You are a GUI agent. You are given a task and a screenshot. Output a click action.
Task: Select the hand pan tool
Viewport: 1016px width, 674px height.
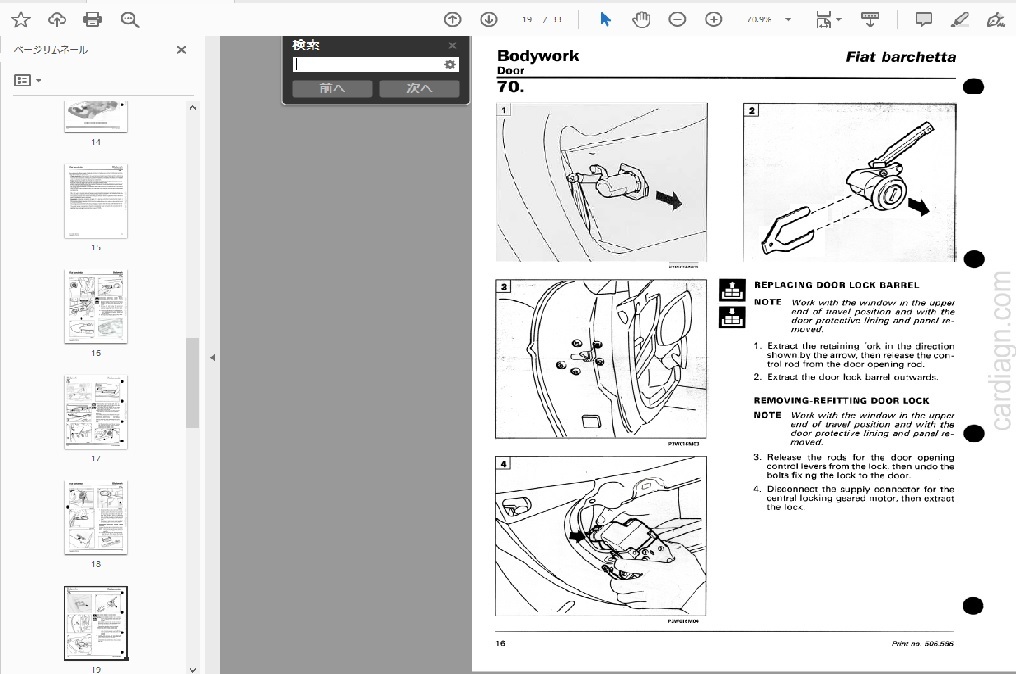pos(641,19)
